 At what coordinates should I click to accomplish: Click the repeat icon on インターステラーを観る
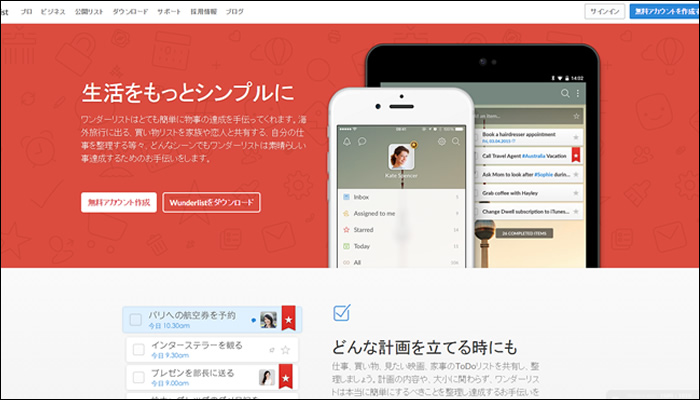click(x=272, y=350)
